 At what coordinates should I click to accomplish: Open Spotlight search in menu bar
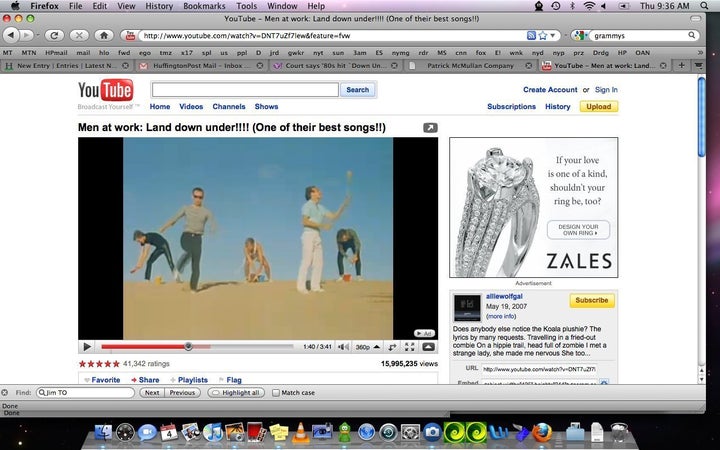[704, 6]
